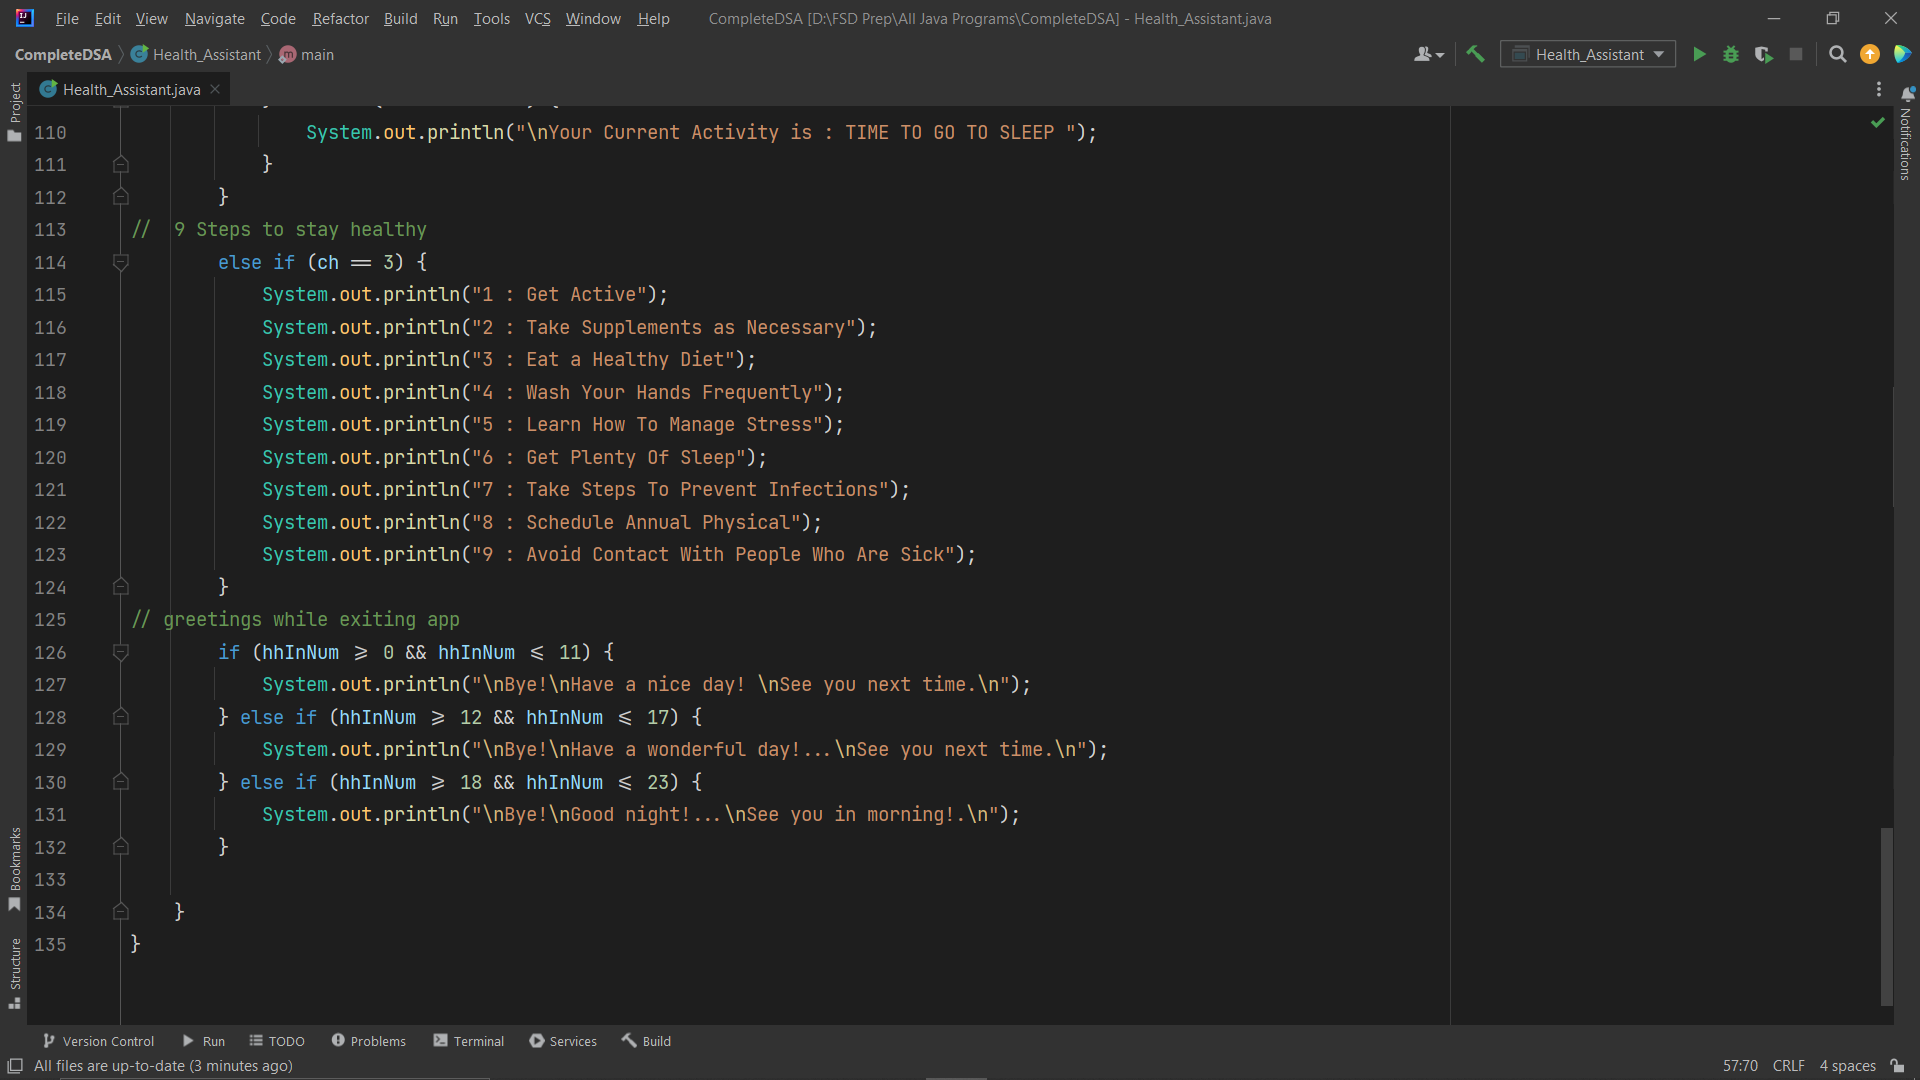Click the IDE update arrow icon
The height and width of the screenshot is (1080, 1920).
point(1870,55)
